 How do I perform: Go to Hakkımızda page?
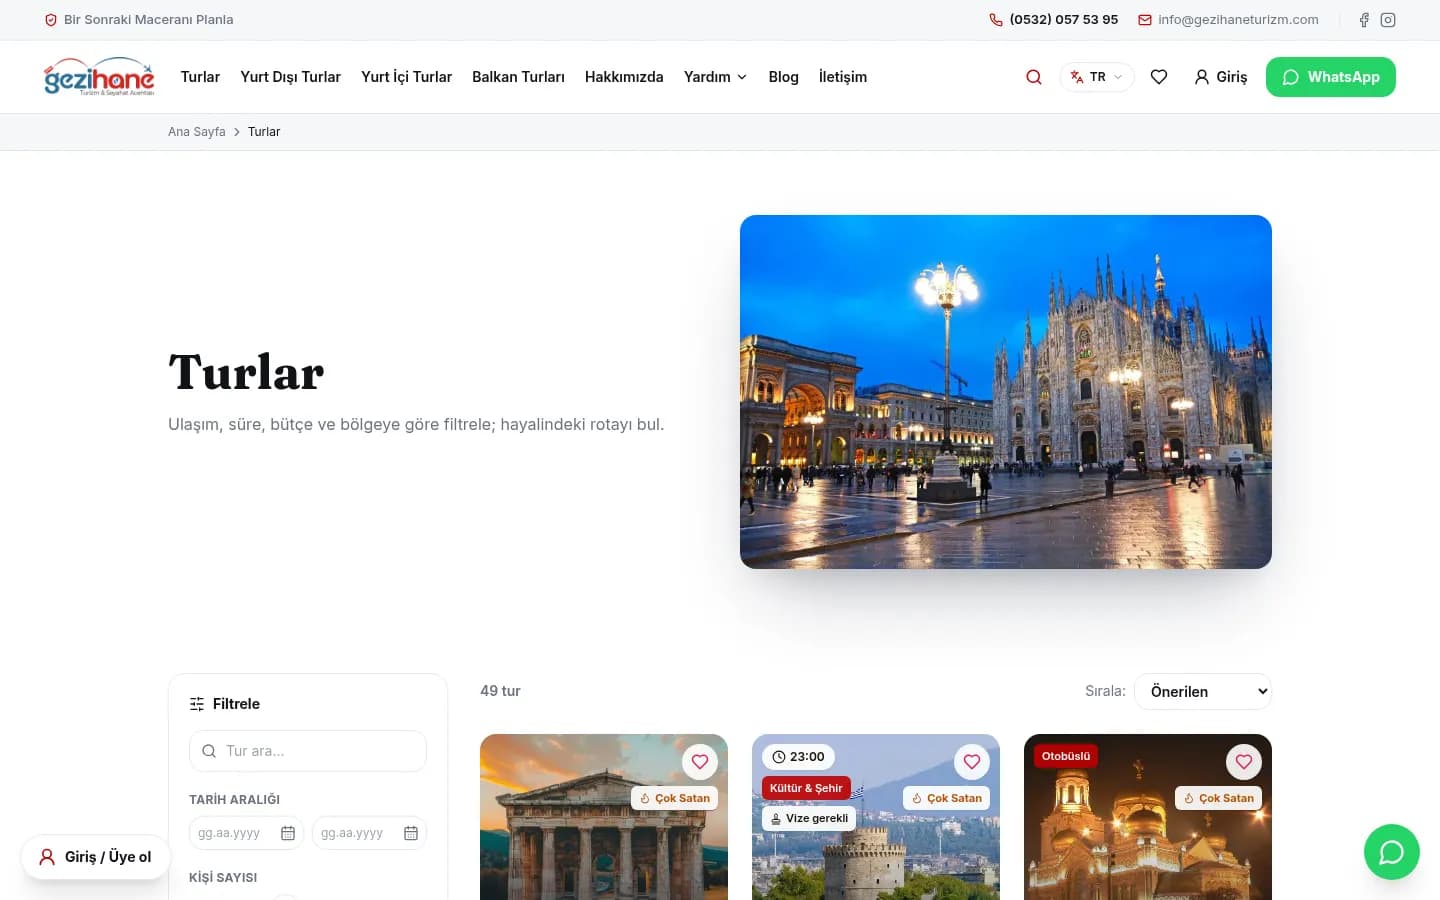[x=624, y=77]
